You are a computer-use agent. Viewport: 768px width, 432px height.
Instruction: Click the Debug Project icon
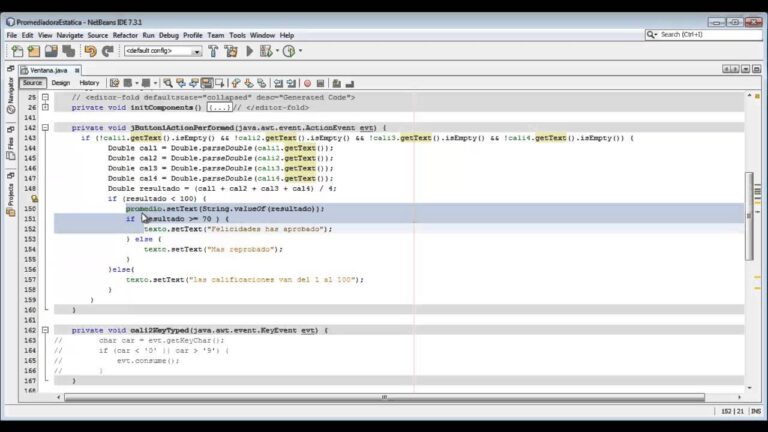click(x=266, y=51)
